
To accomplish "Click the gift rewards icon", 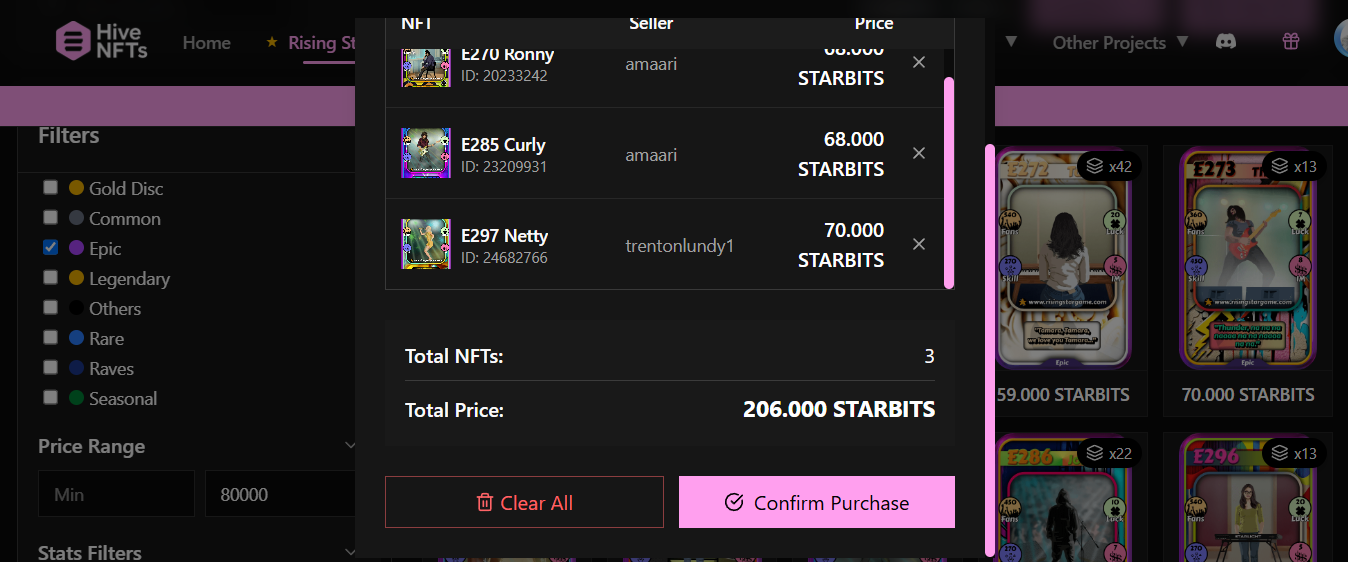I will (x=1291, y=42).
